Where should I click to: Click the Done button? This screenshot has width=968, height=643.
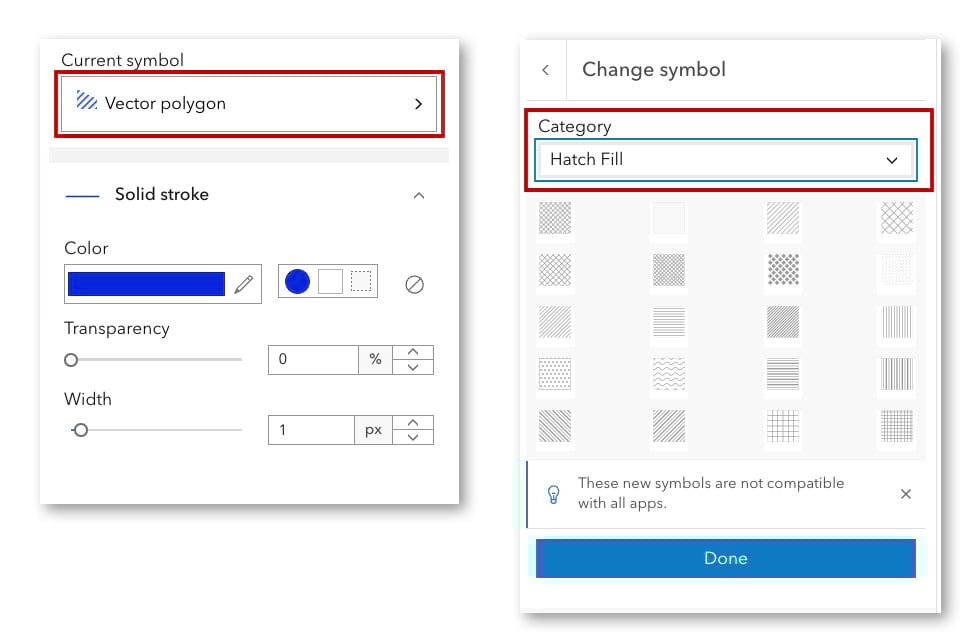(725, 558)
